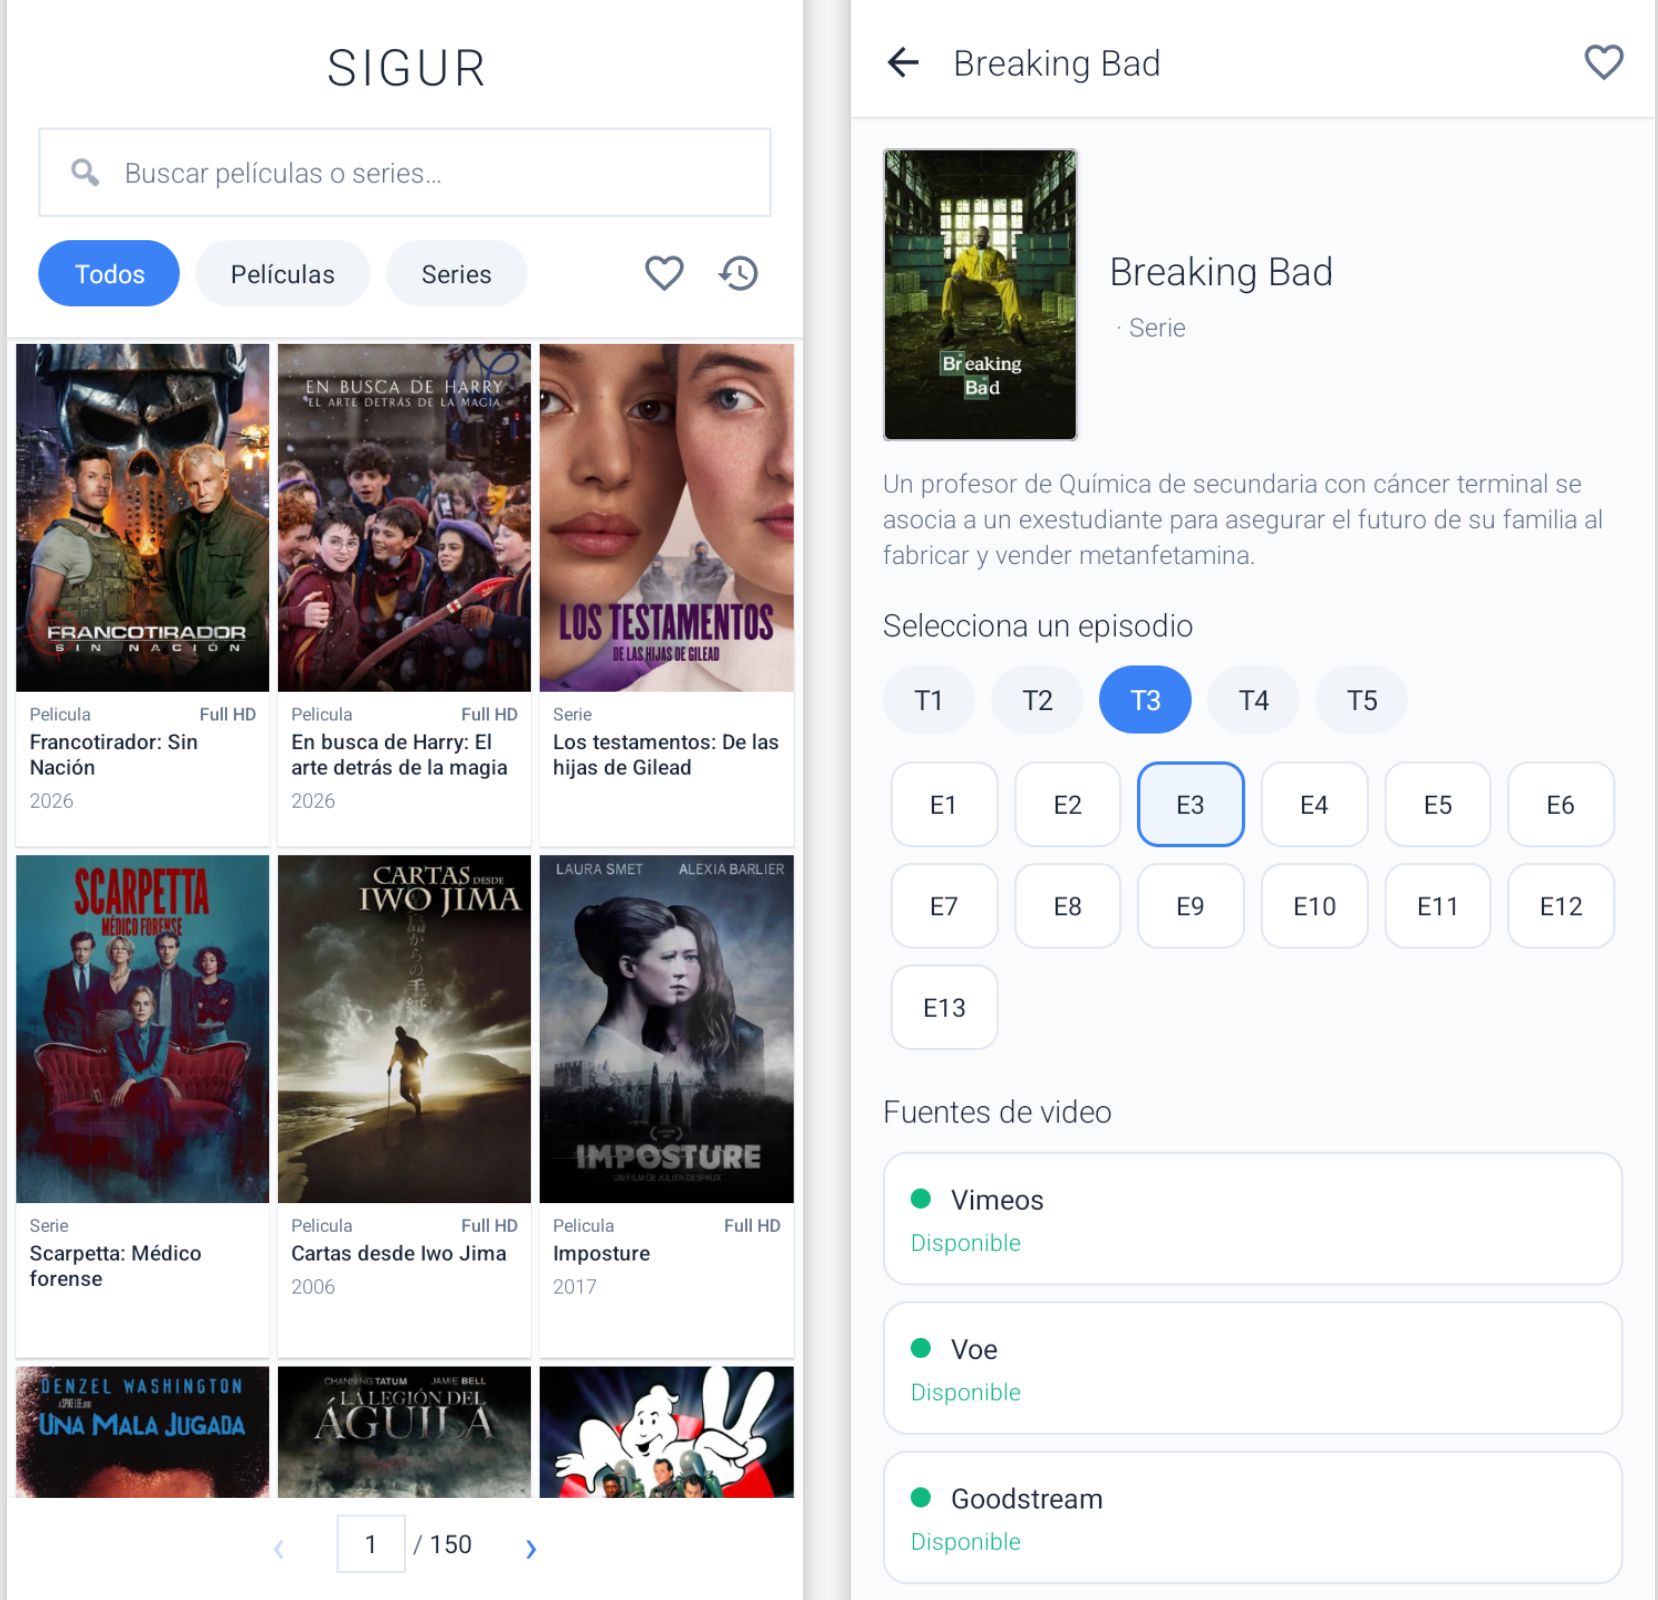Click the back arrow in Breaking Bad header

pos(903,63)
